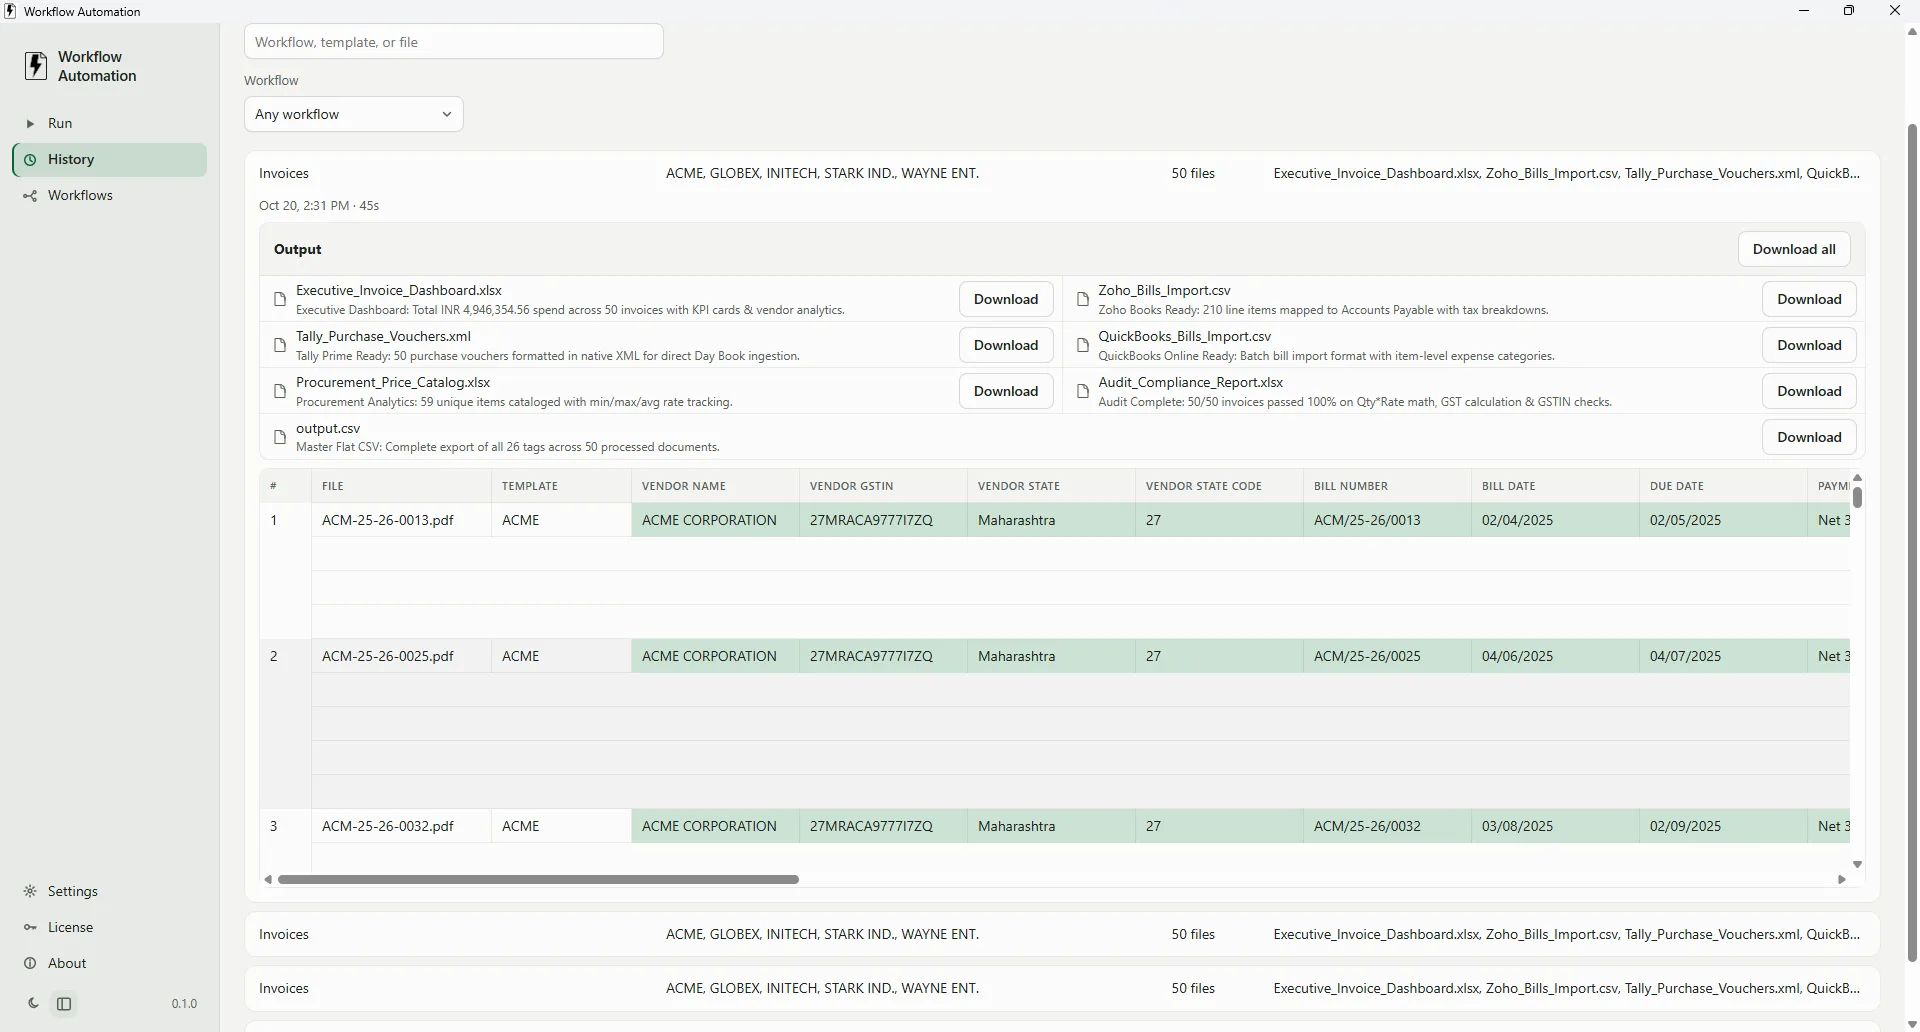
Task: Click the About info icon
Action: 30,963
